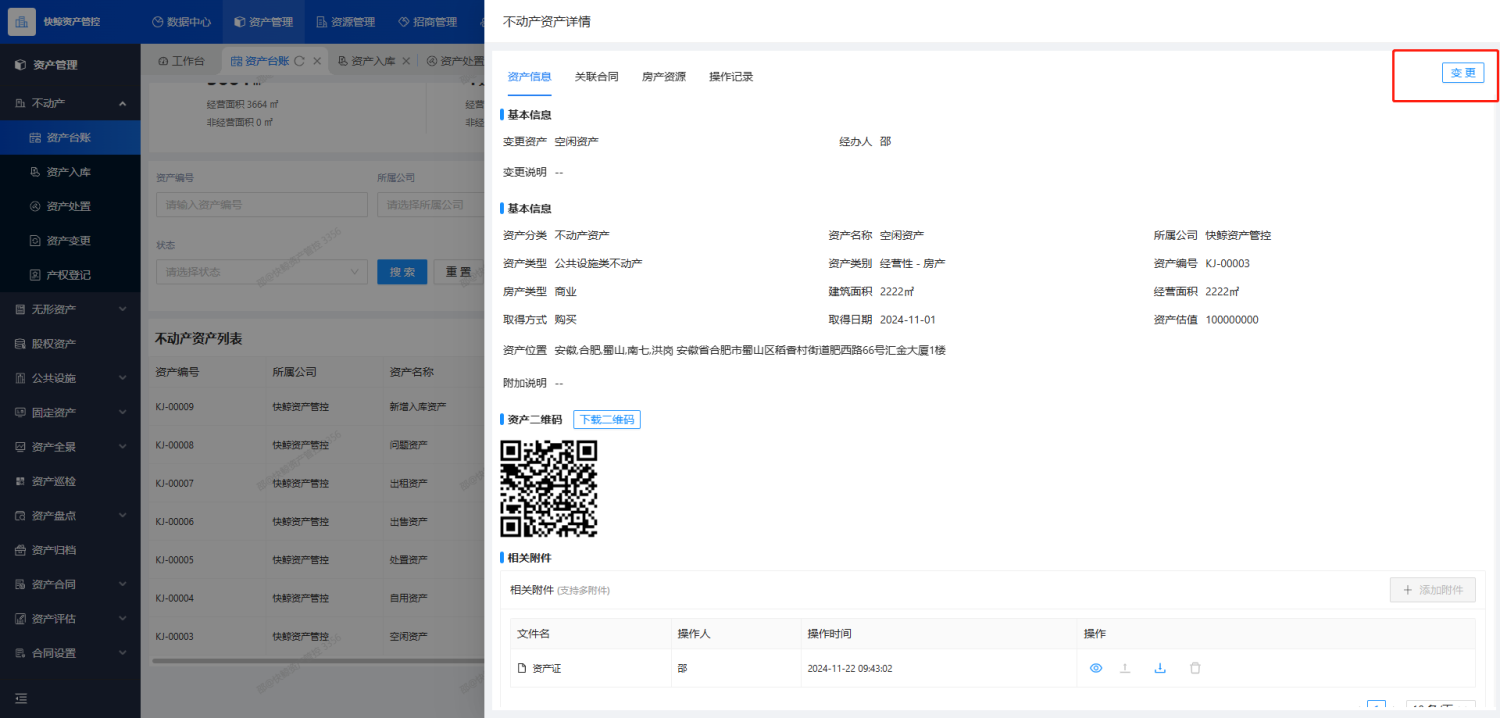The image size is (1500, 718).
Task: Select 资产台账 in the sidebar
Action: (x=70, y=137)
